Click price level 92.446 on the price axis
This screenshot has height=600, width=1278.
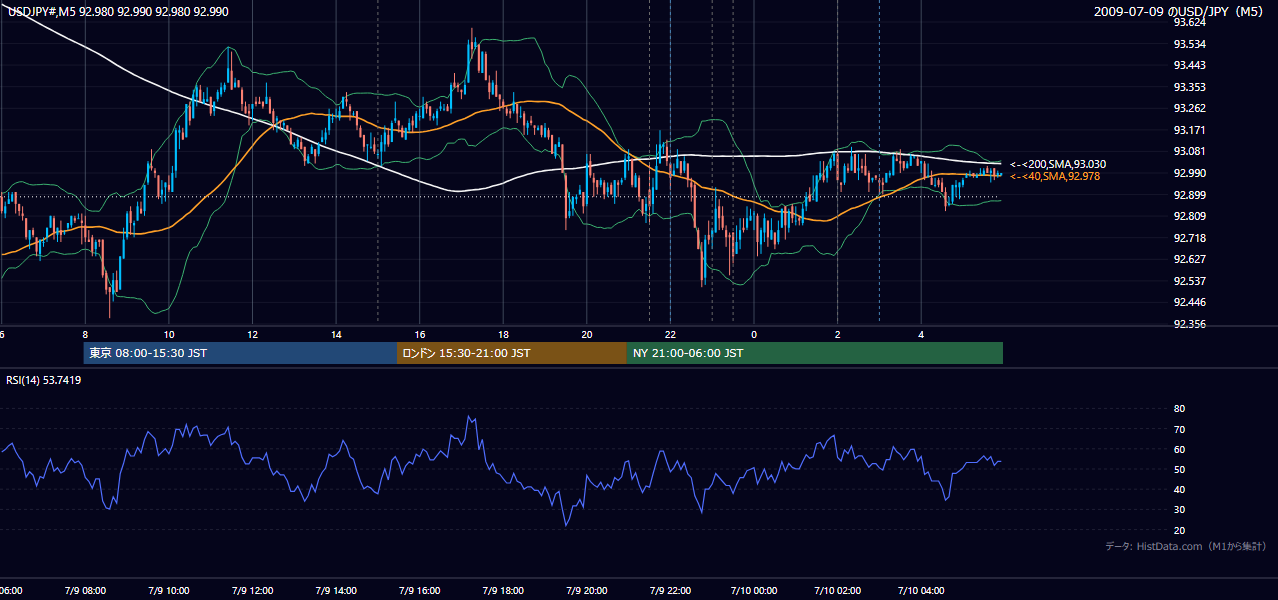pyautogui.click(x=1189, y=302)
